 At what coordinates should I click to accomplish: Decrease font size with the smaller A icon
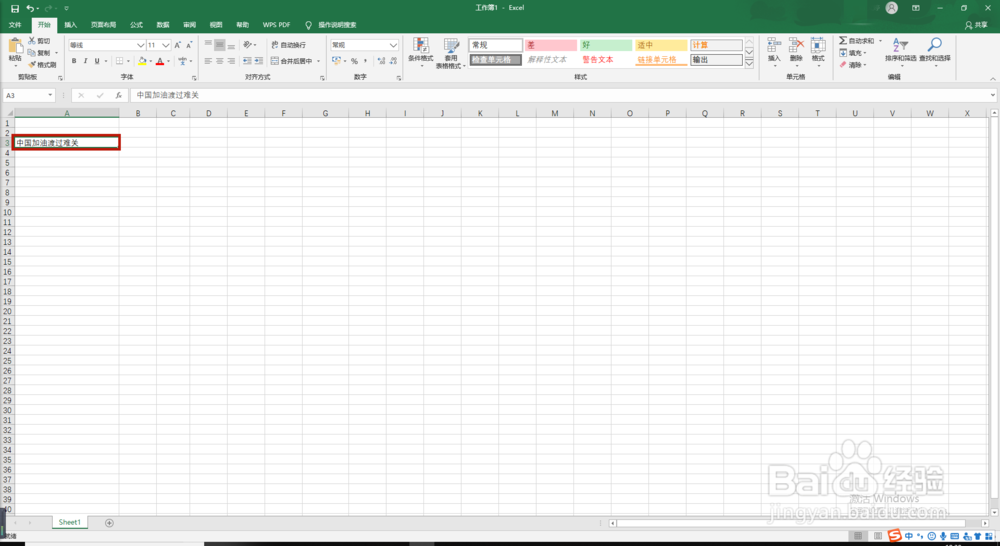pos(189,45)
